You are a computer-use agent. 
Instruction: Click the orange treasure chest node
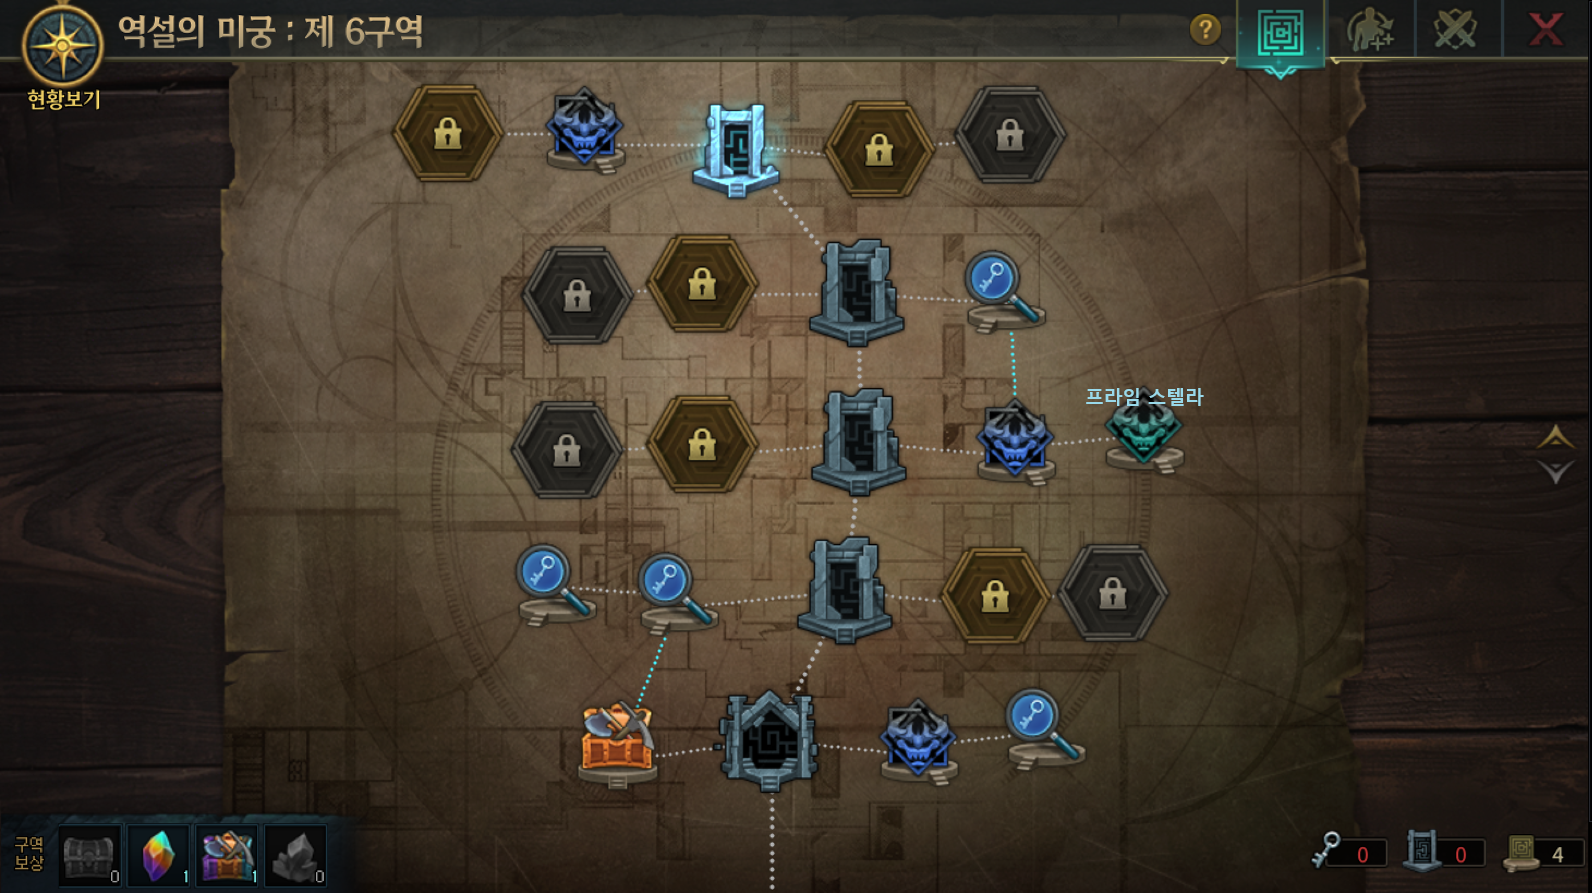click(617, 743)
